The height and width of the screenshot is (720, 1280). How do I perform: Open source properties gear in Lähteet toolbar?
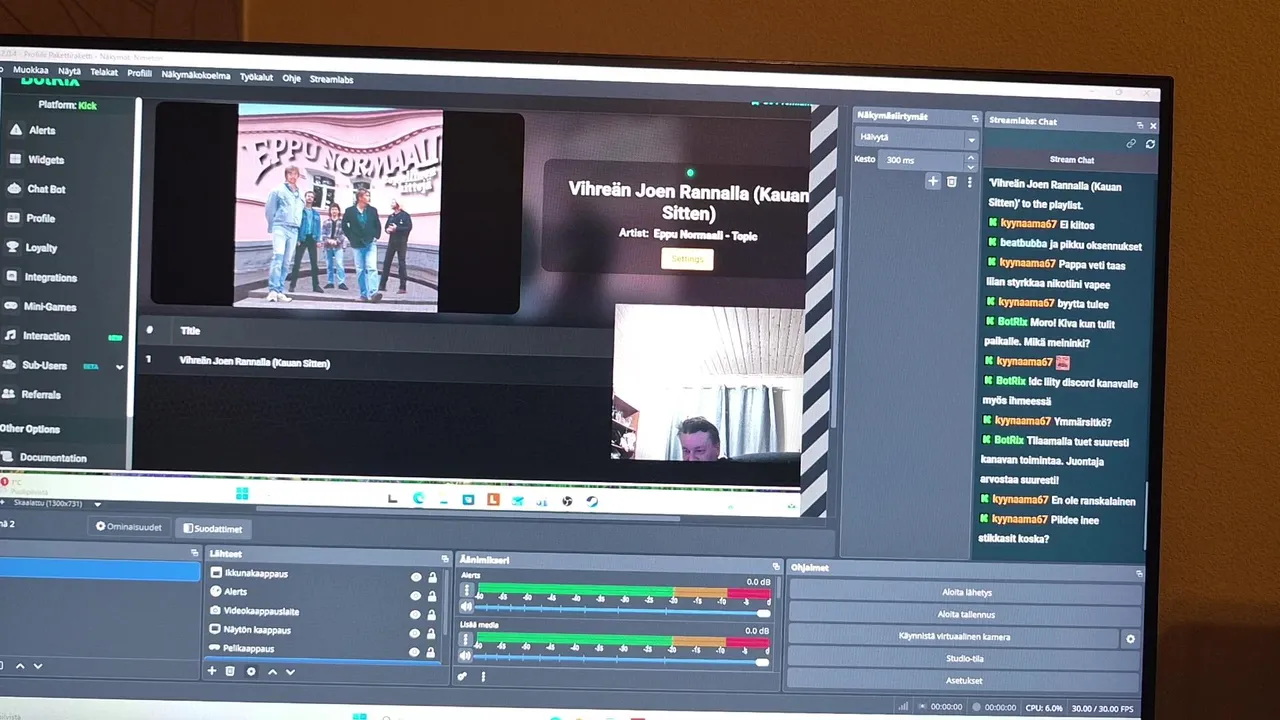251,672
